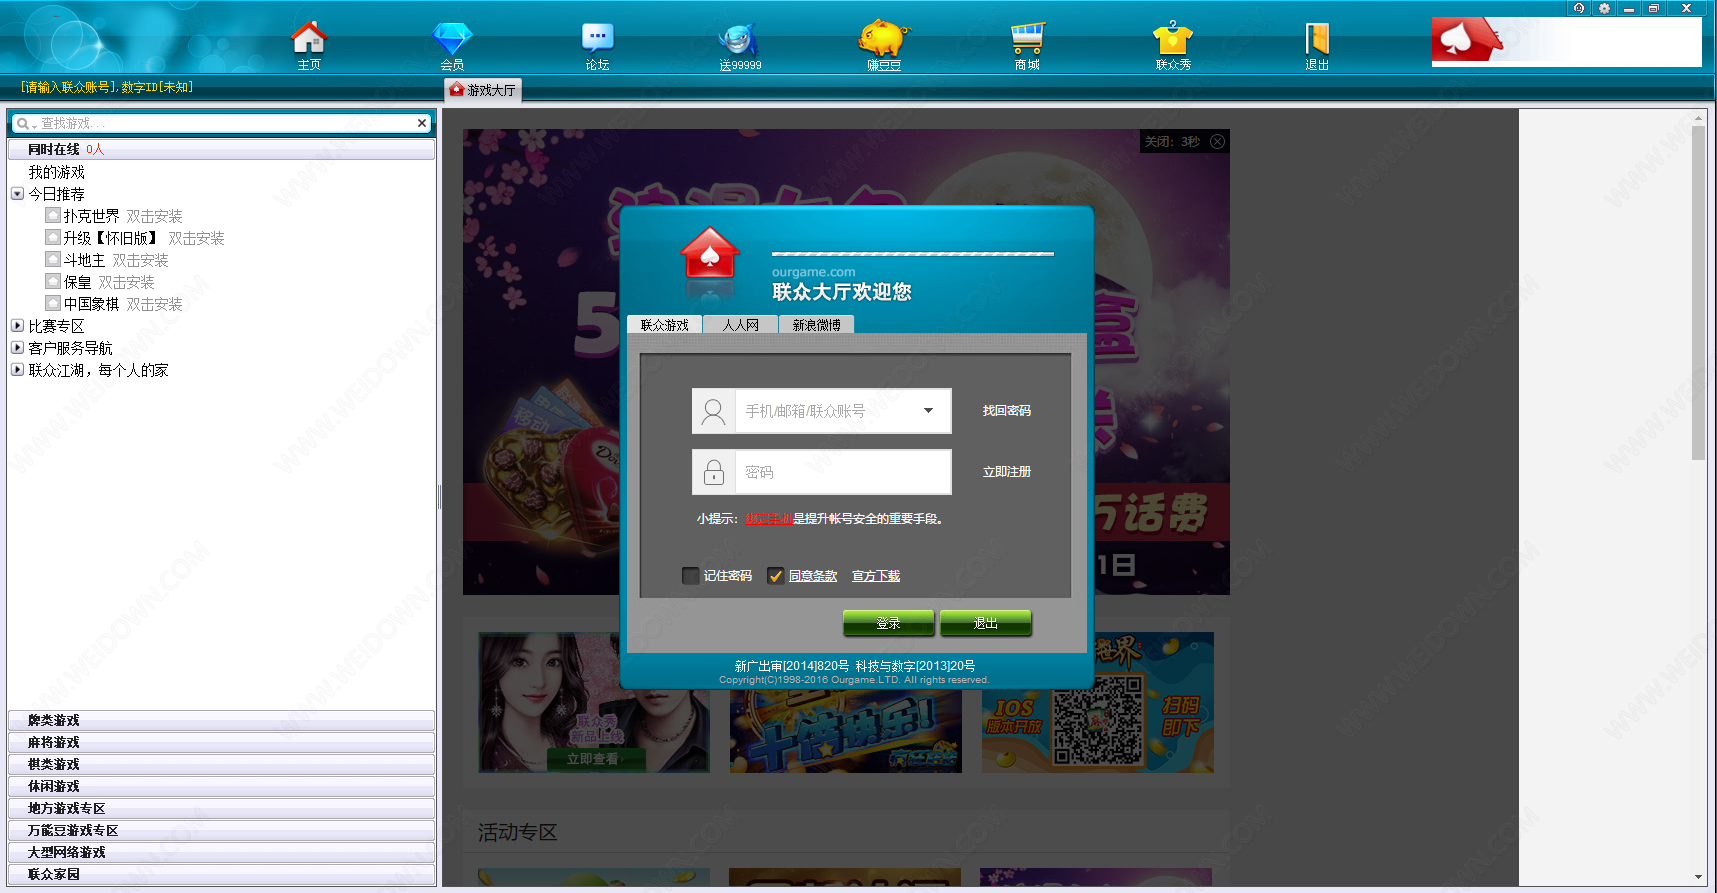Open the QR code 扫码 promo thumbnail
This screenshot has width=1717, height=893.
(1098, 702)
